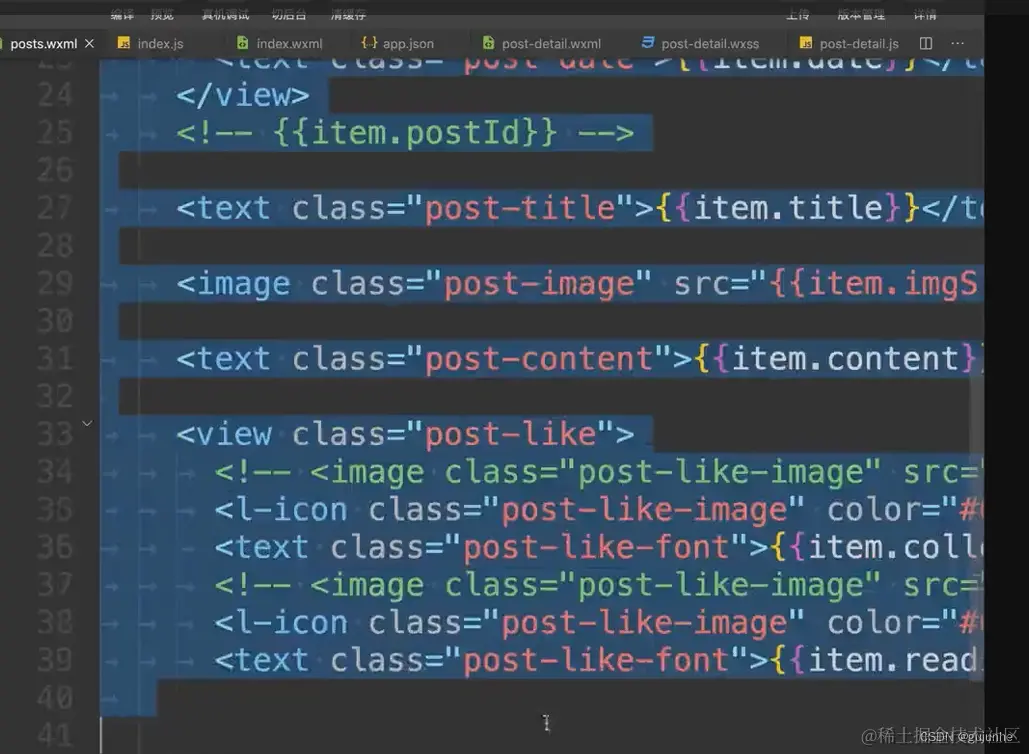
Task: Switch to the index.js tab
Action: click(152, 43)
